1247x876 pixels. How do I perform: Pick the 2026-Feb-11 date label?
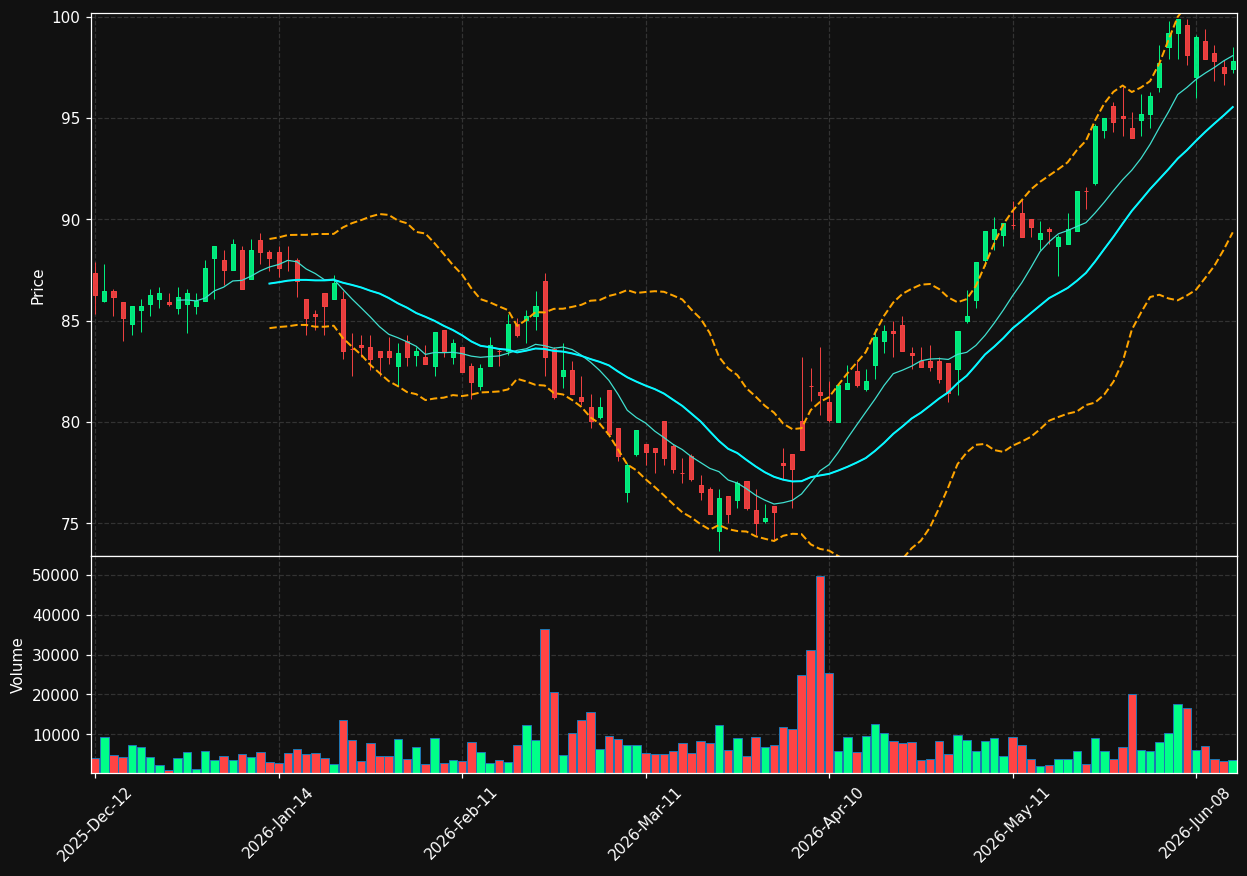461,824
